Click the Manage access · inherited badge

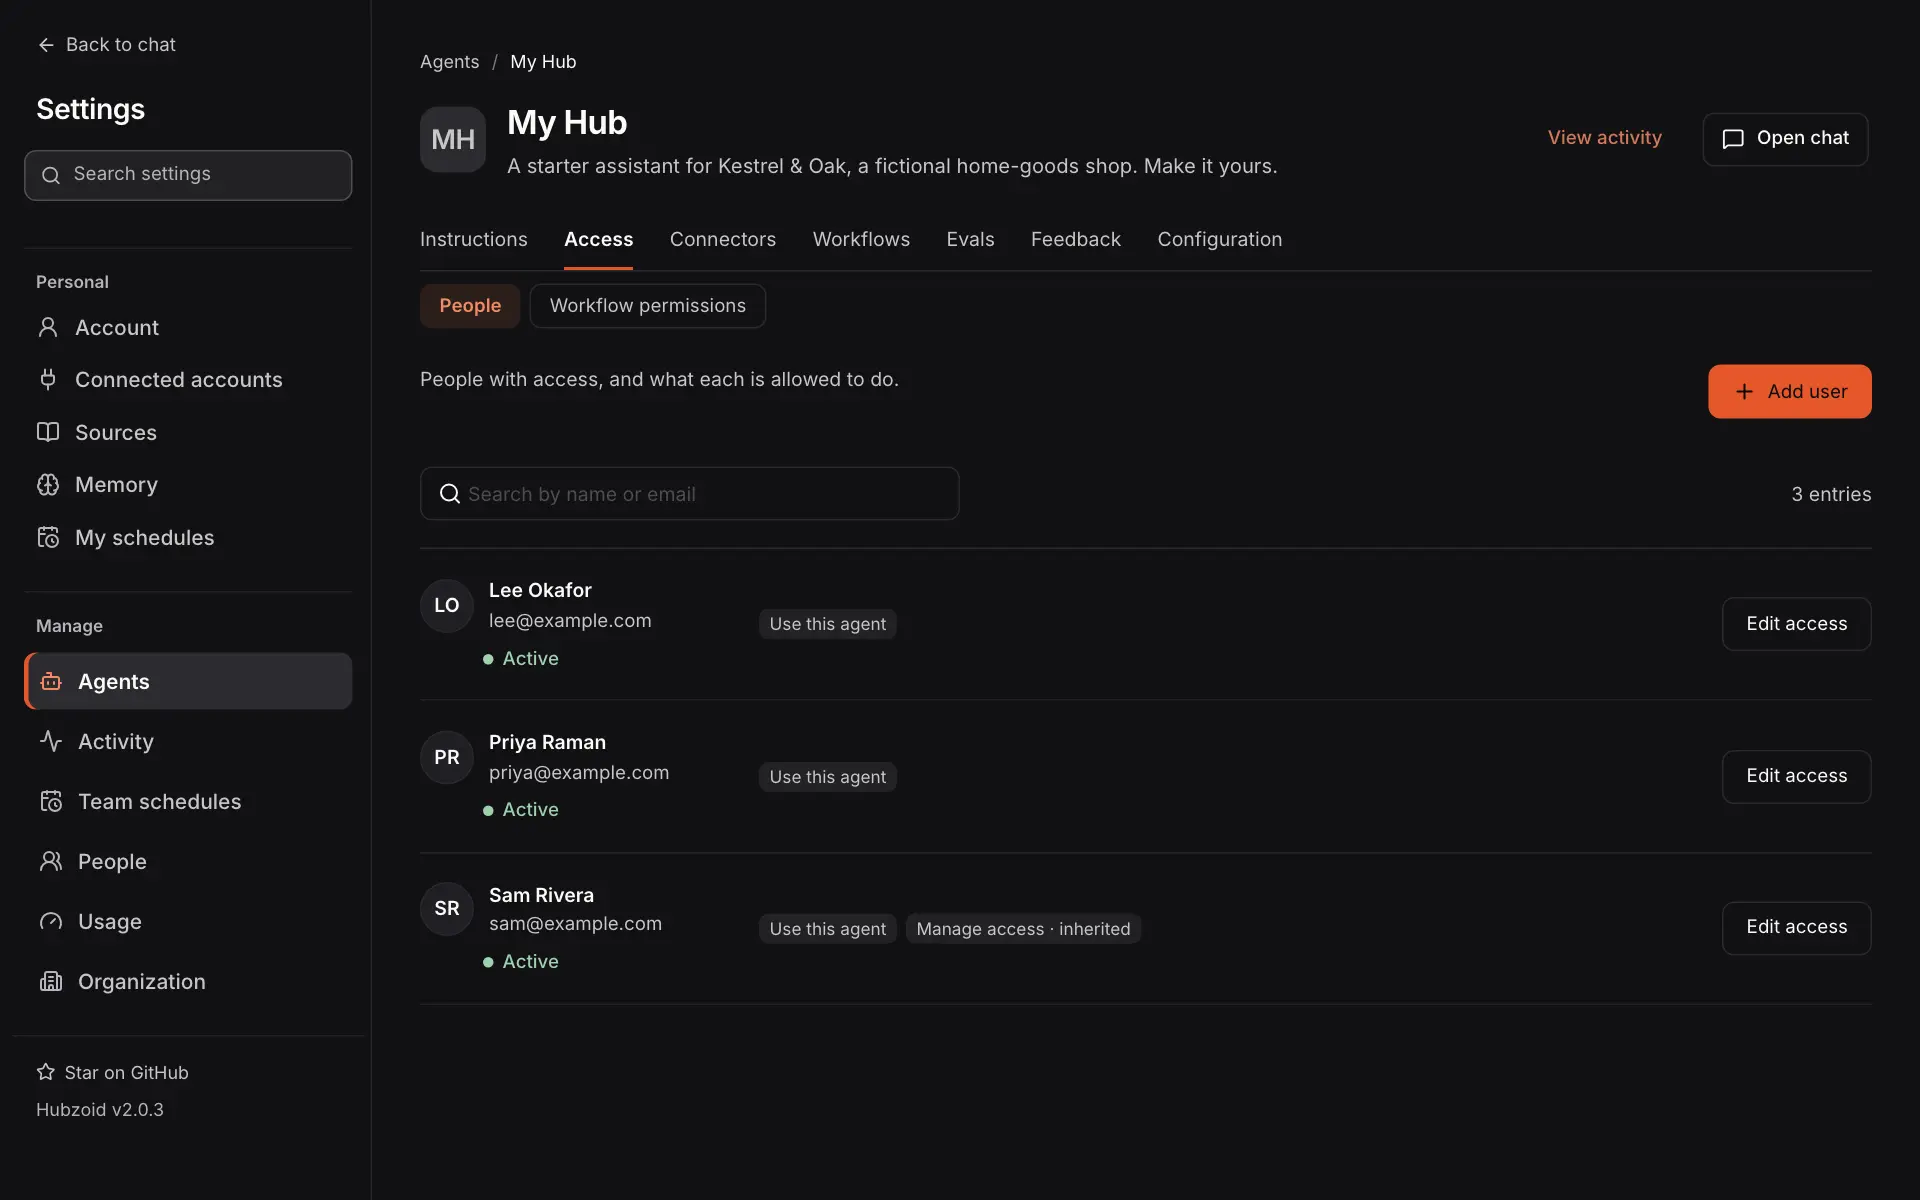(x=1023, y=929)
